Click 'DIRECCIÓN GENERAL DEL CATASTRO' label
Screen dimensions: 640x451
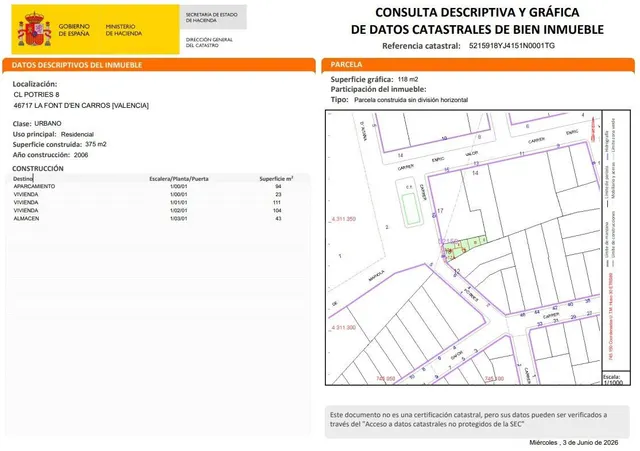(209, 42)
